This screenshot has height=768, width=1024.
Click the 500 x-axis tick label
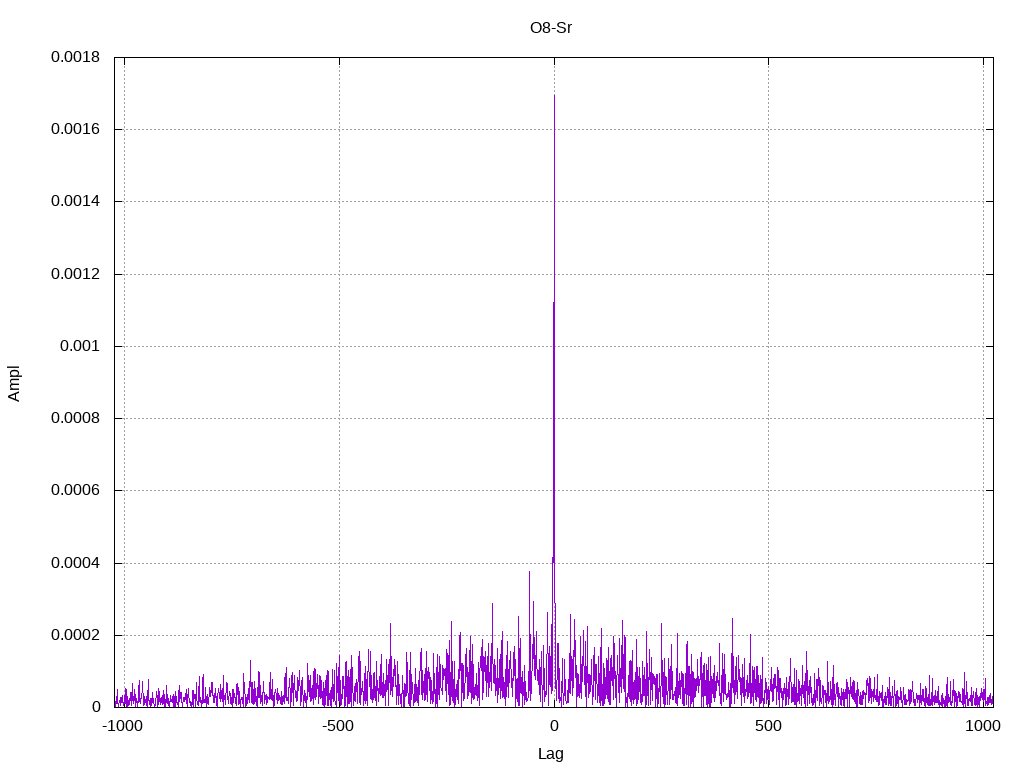[x=768, y=726]
